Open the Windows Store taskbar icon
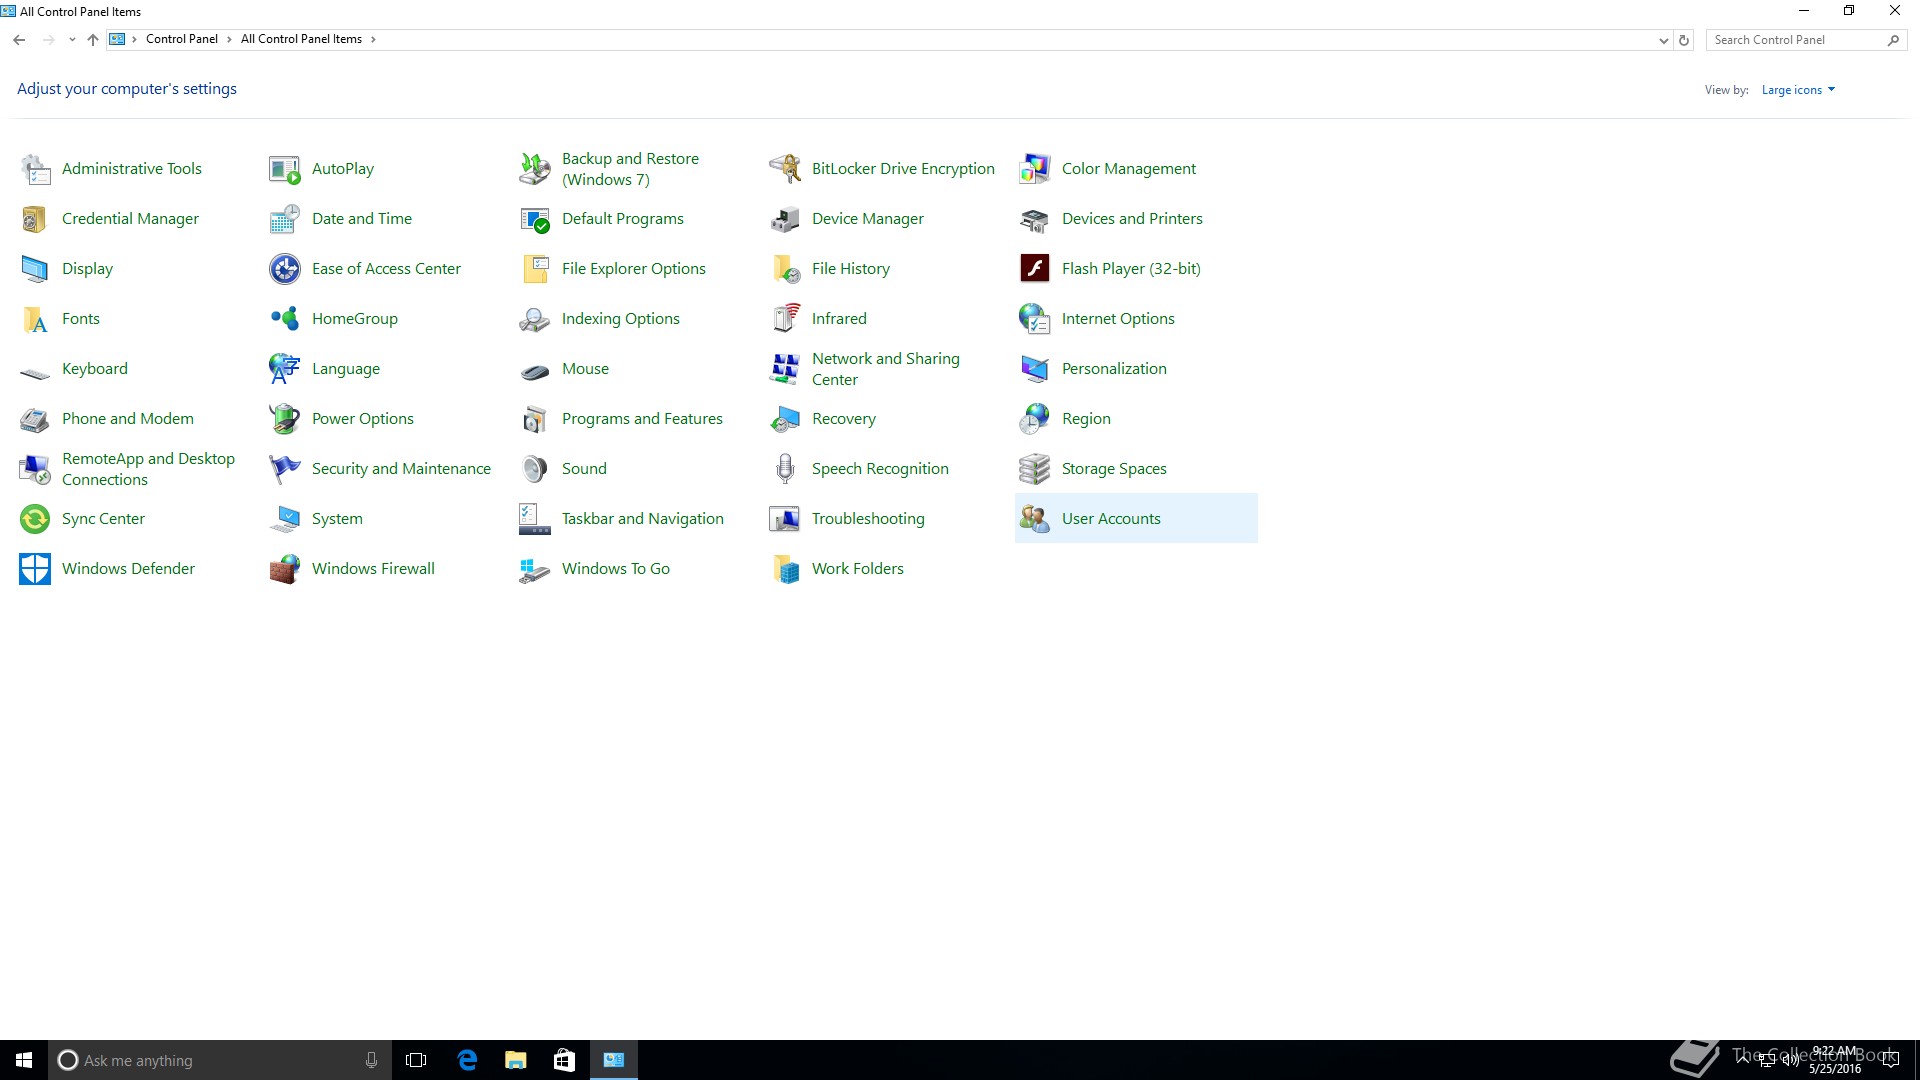The width and height of the screenshot is (1920, 1080). pos(564,1060)
